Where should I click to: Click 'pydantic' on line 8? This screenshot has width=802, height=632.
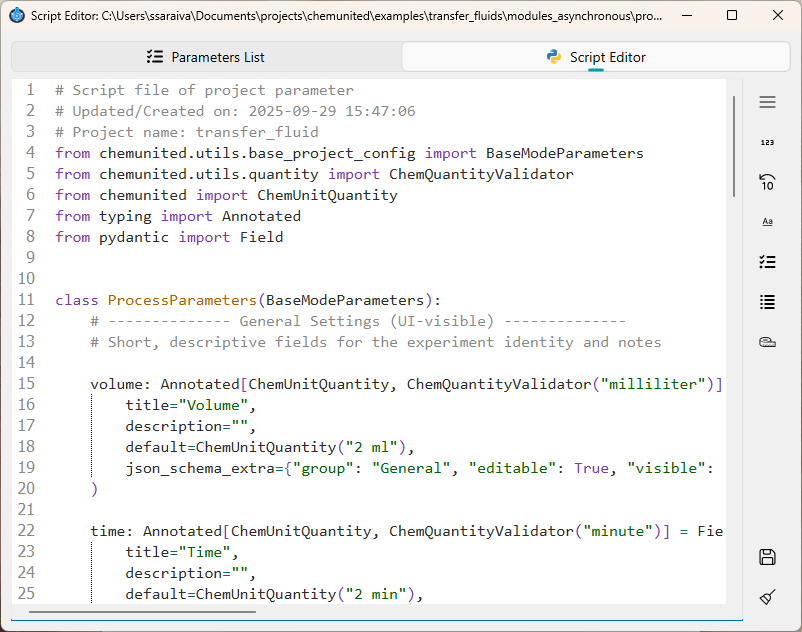pyautogui.click(x=133, y=238)
